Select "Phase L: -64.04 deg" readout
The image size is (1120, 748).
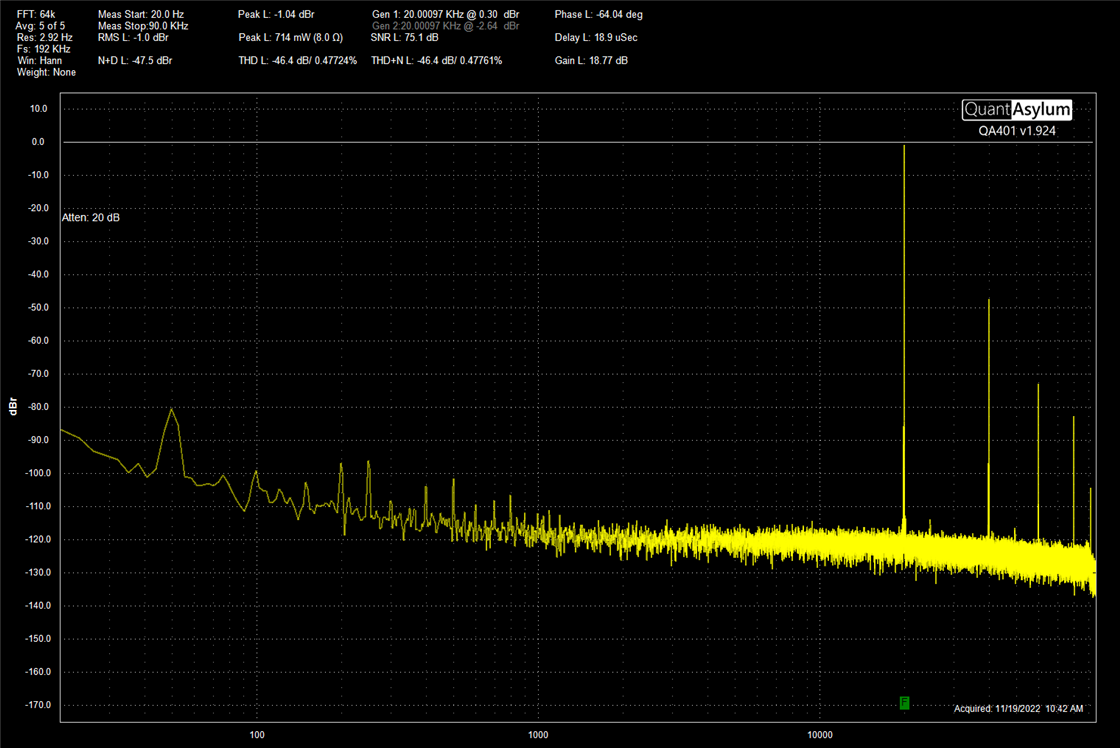(x=599, y=14)
